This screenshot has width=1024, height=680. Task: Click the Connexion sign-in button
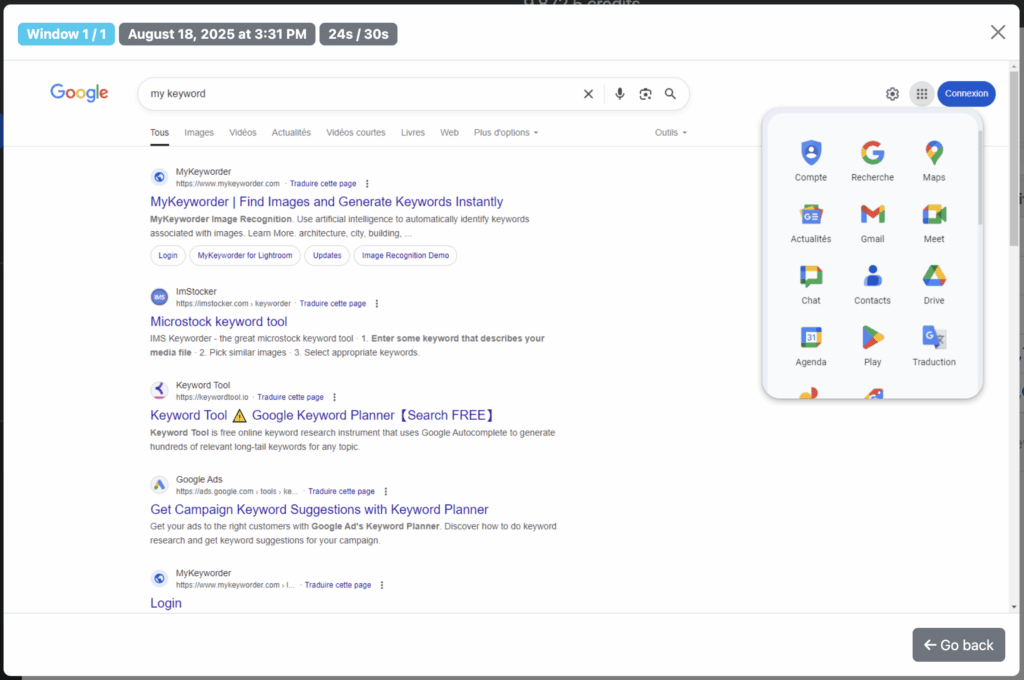pyautogui.click(x=966, y=93)
